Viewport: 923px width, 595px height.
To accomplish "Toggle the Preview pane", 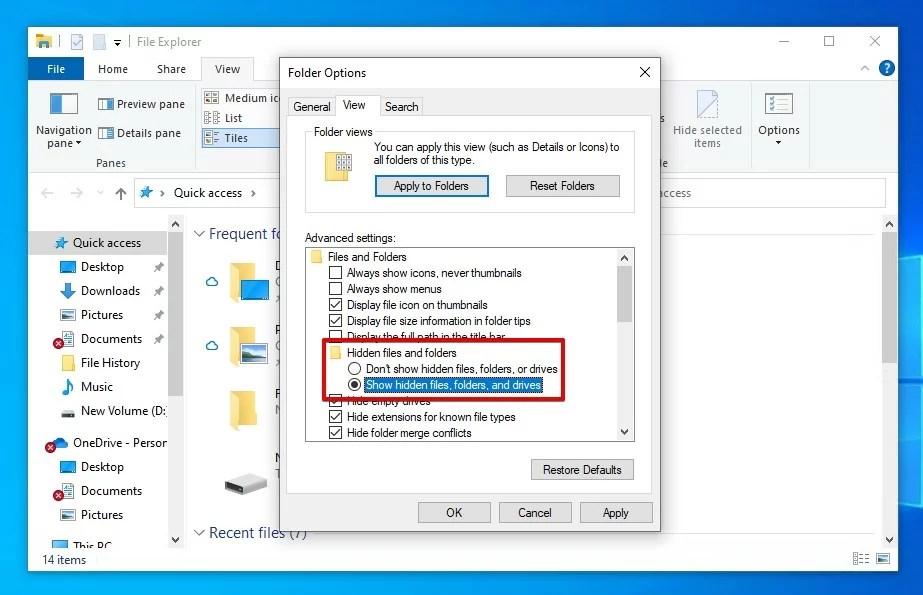I will pyautogui.click(x=140, y=103).
